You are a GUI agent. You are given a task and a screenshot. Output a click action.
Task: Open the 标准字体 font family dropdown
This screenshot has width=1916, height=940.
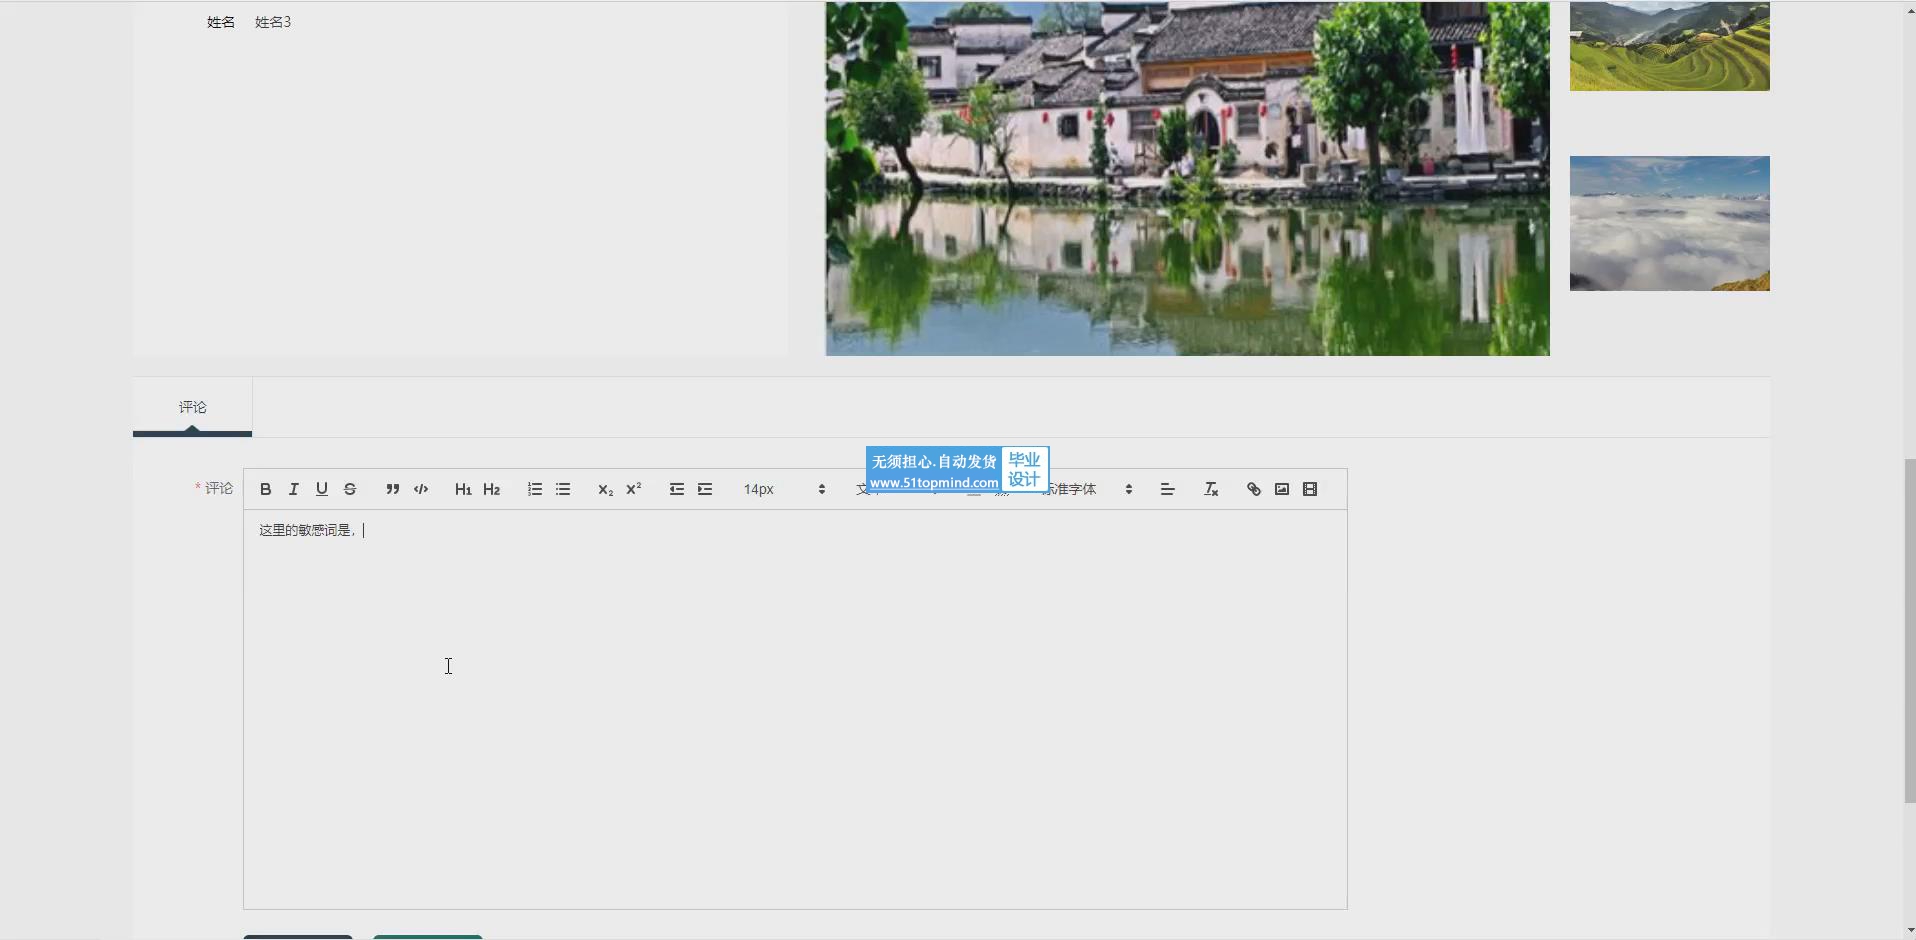tap(1086, 489)
